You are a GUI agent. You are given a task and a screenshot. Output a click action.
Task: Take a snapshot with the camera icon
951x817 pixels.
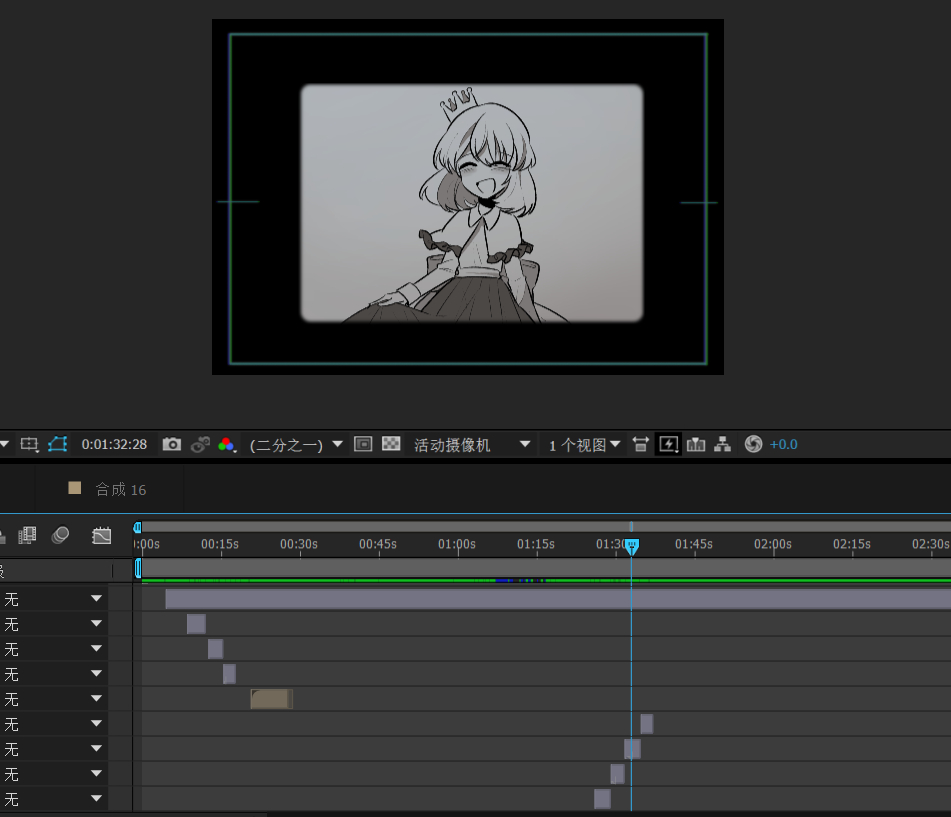pyautogui.click(x=172, y=444)
